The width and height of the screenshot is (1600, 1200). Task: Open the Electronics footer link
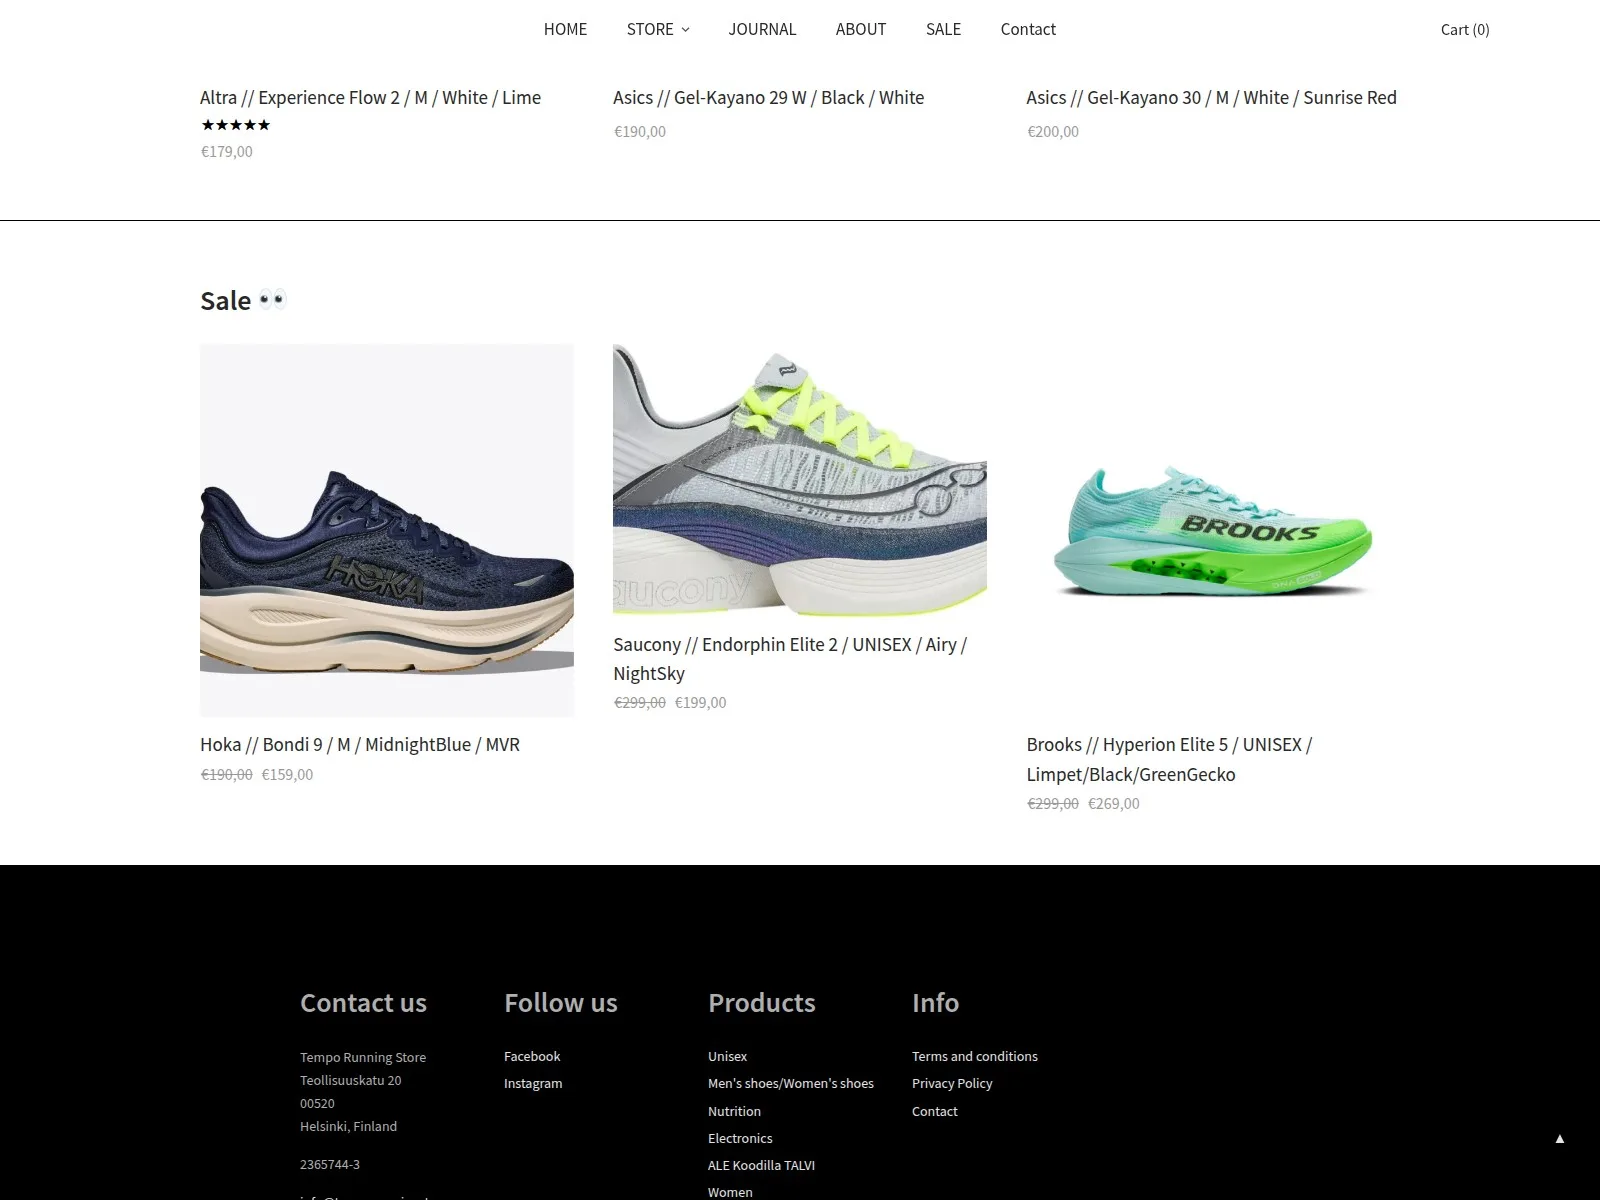tap(740, 1138)
